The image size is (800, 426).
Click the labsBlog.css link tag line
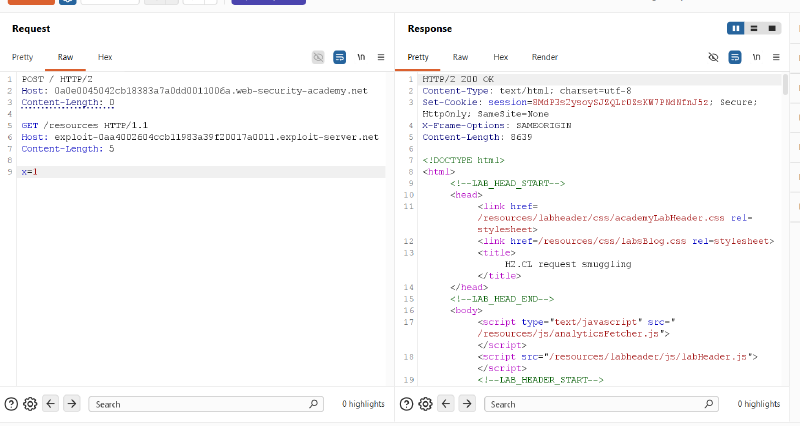(x=626, y=241)
